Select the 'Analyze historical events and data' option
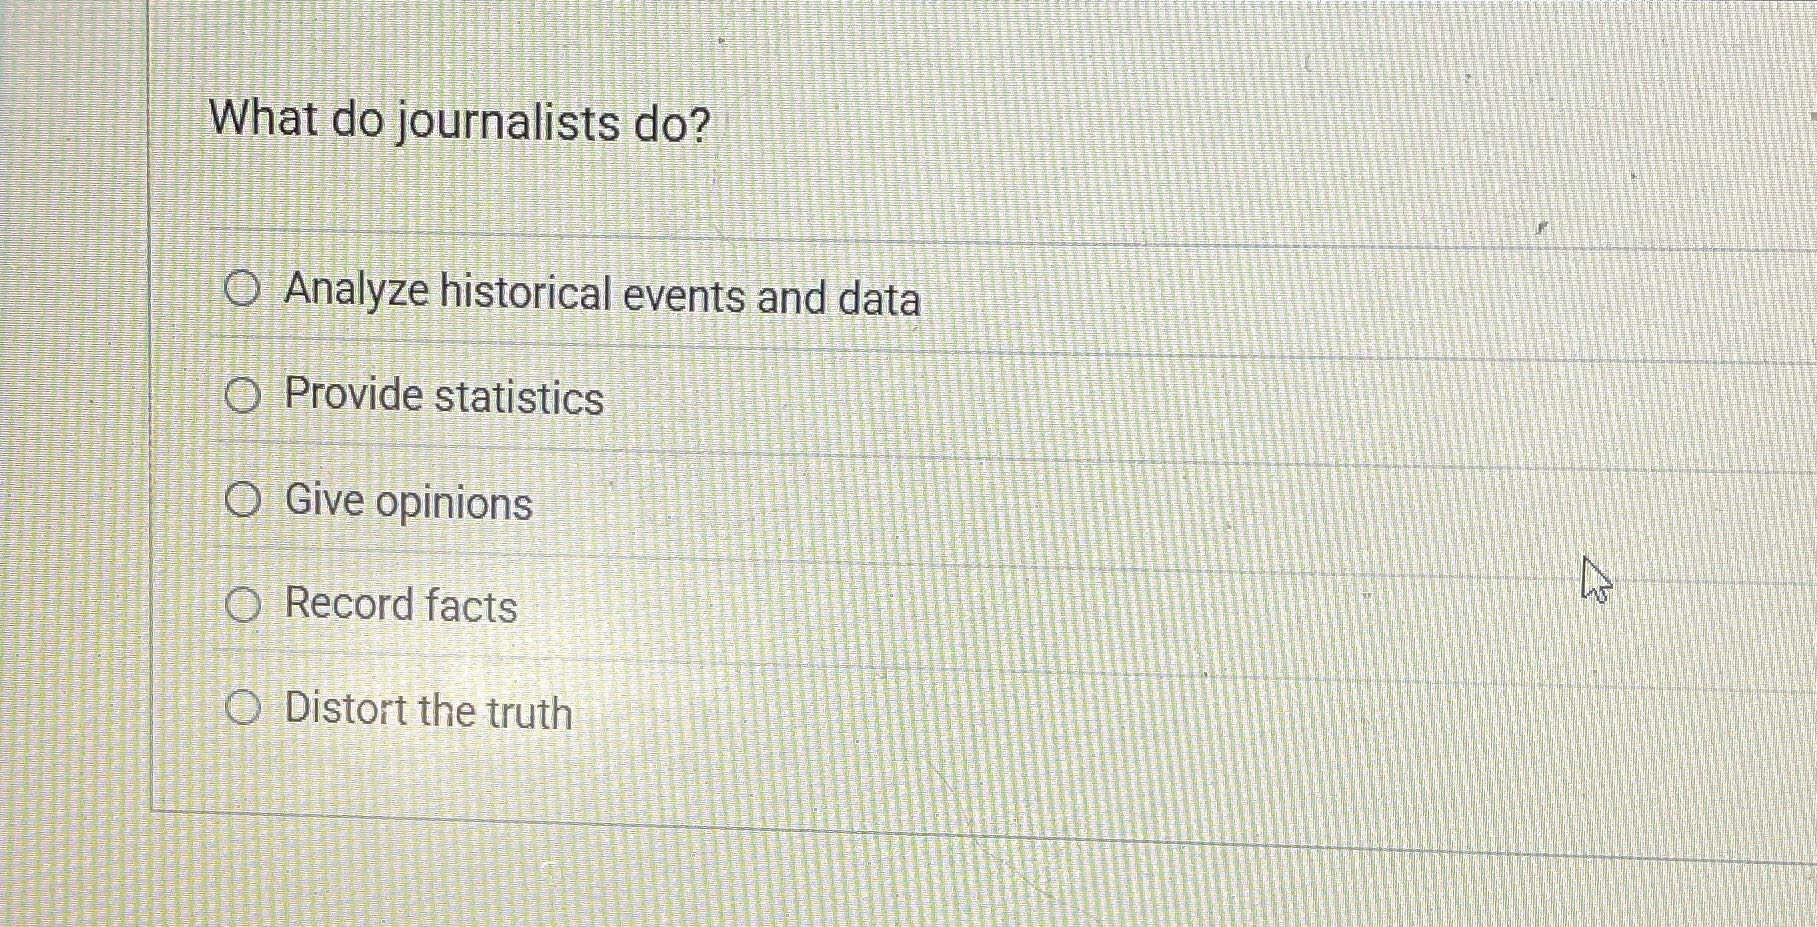This screenshot has height=927, width=1817. pos(241,290)
